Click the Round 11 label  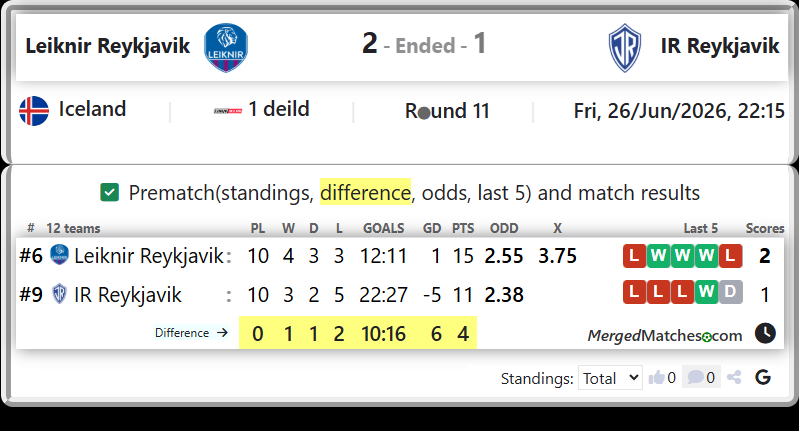click(447, 111)
